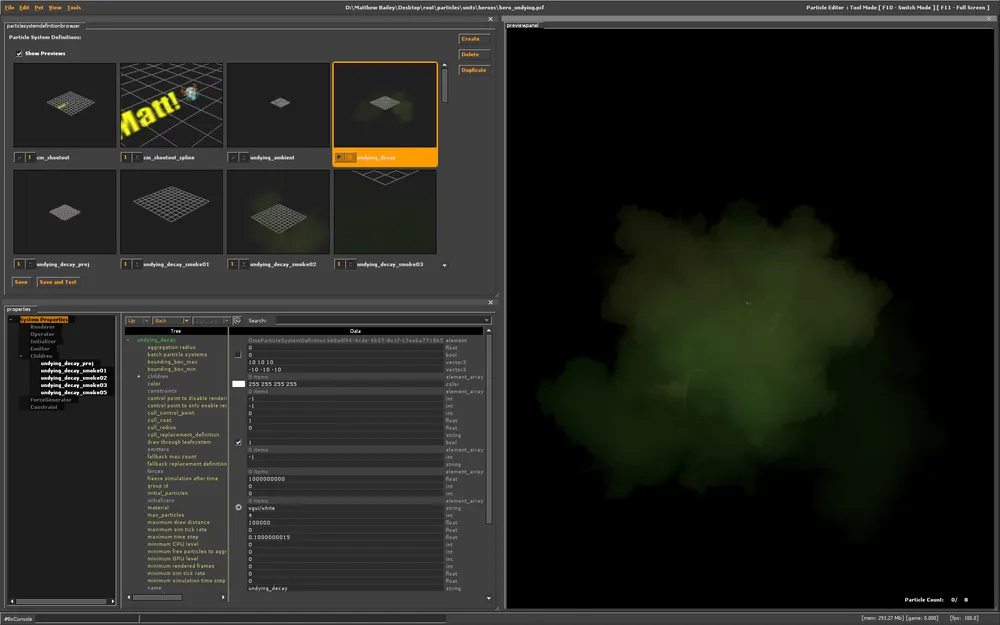Viewport: 1000px width, 625px height.
Task: Click the 1 icon under the cm_shoutout_spline thumbnail
Action: [x=125, y=157]
